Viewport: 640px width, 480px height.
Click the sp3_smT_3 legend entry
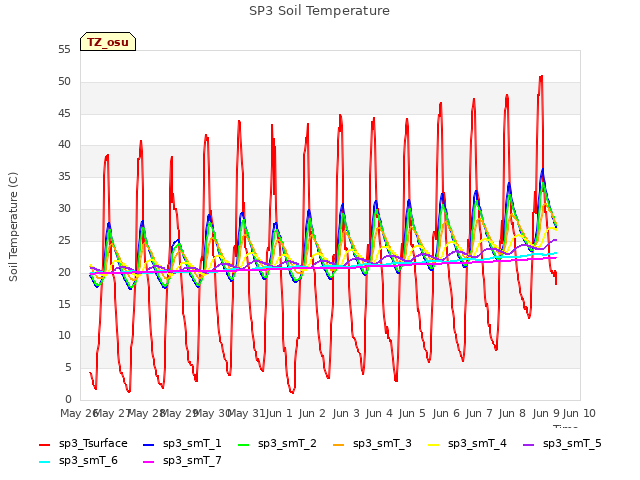coord(372,443)
